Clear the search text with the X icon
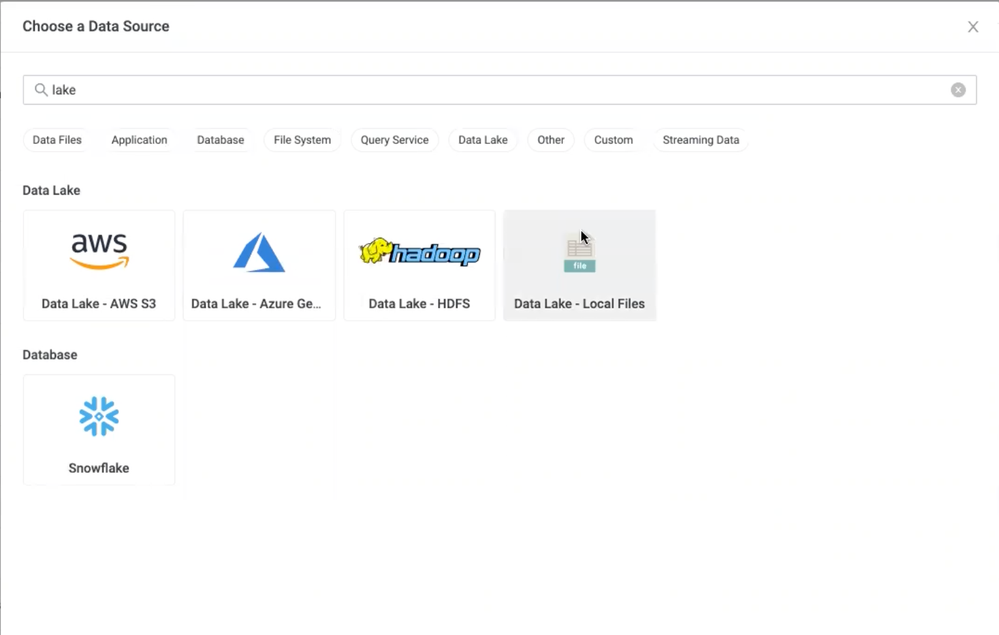The image size is (999, 635). tap(958, 90)
